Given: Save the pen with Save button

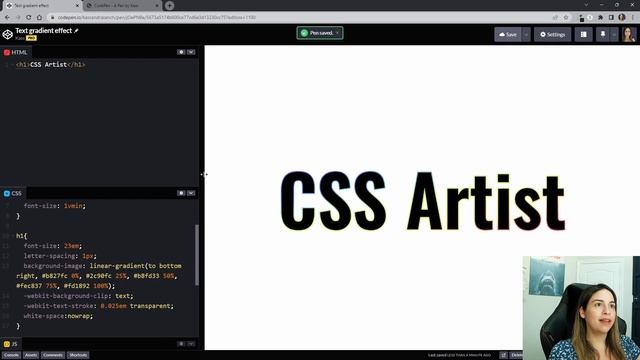Looking at the screenshot, I should pyautogui.click(x=508, y=35).
